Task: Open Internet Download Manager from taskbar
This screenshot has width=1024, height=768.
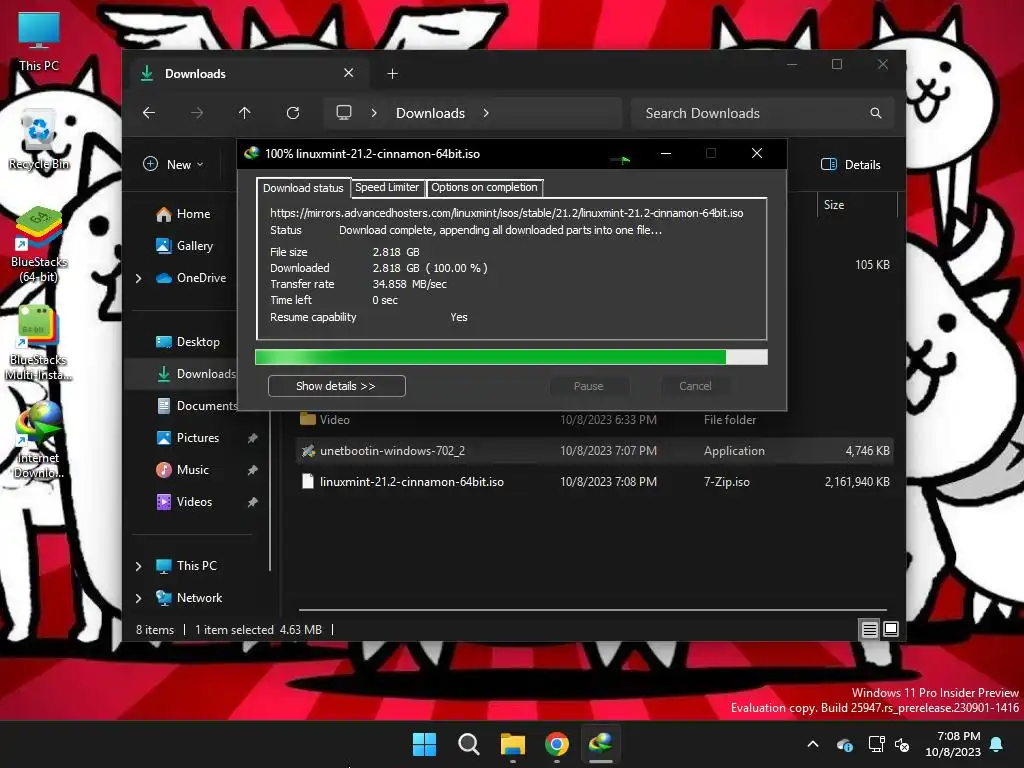Action: tap(601, 744)
